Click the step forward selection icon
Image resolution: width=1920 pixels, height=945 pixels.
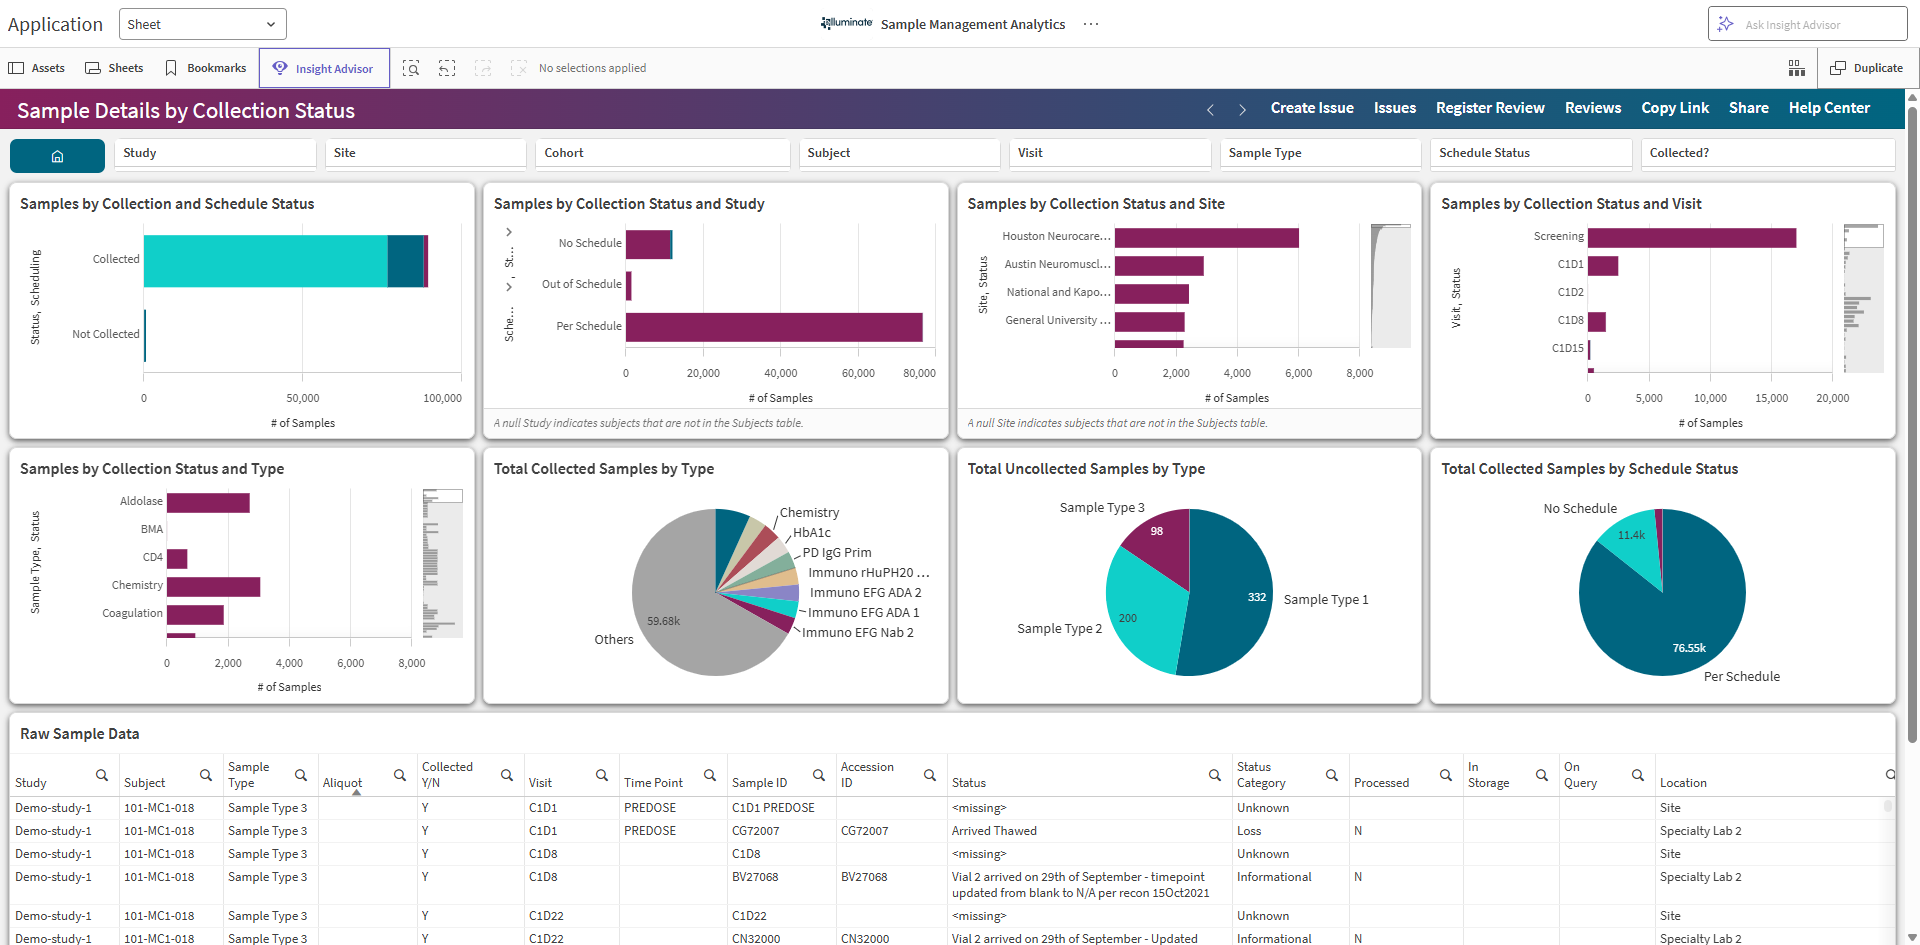click(x=483, y=68)
